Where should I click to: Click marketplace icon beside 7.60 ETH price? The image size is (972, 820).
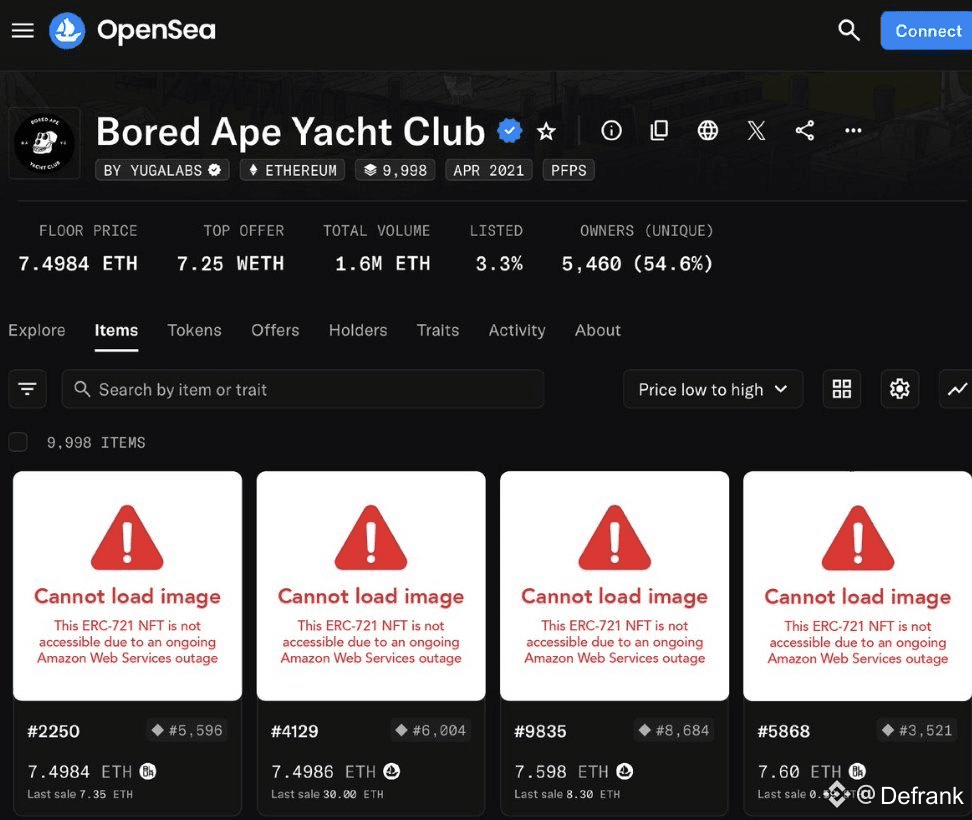click(x=857, y=771)
